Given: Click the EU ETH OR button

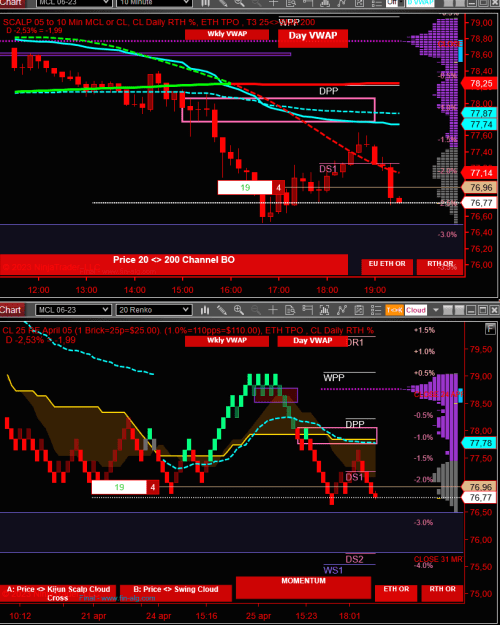Looking at the screenshot, I should coord(387,266).
